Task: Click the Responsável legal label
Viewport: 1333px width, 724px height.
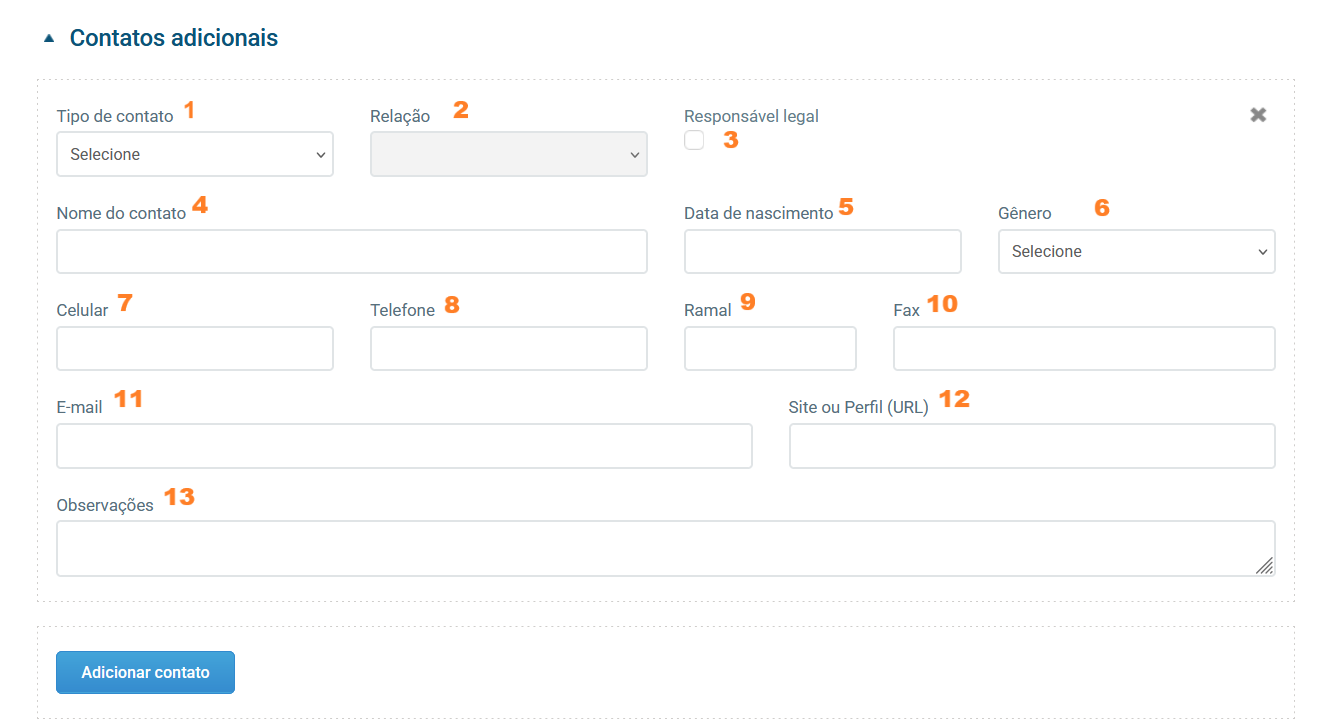Action: tap(751, 116)
